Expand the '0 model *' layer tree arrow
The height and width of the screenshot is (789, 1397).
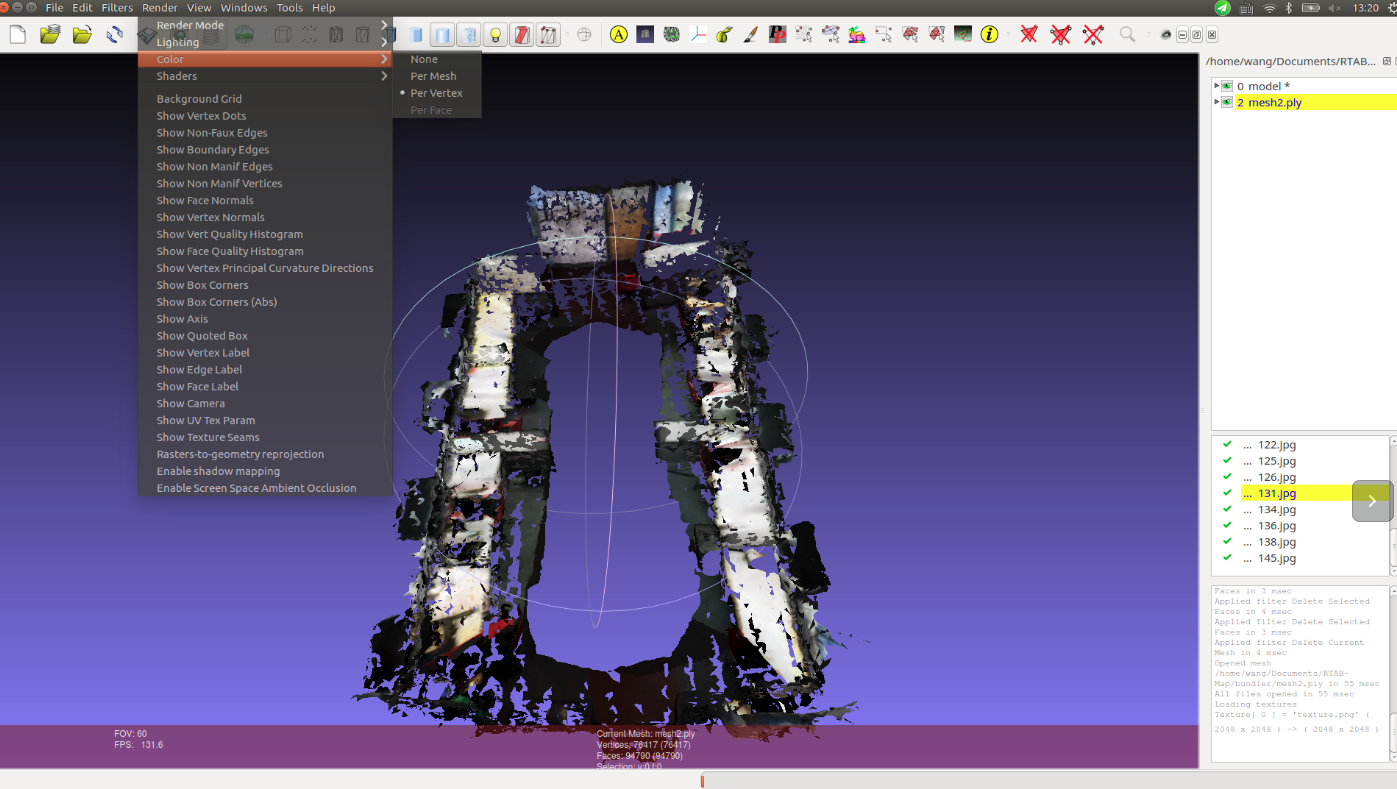coord(1216,86)
